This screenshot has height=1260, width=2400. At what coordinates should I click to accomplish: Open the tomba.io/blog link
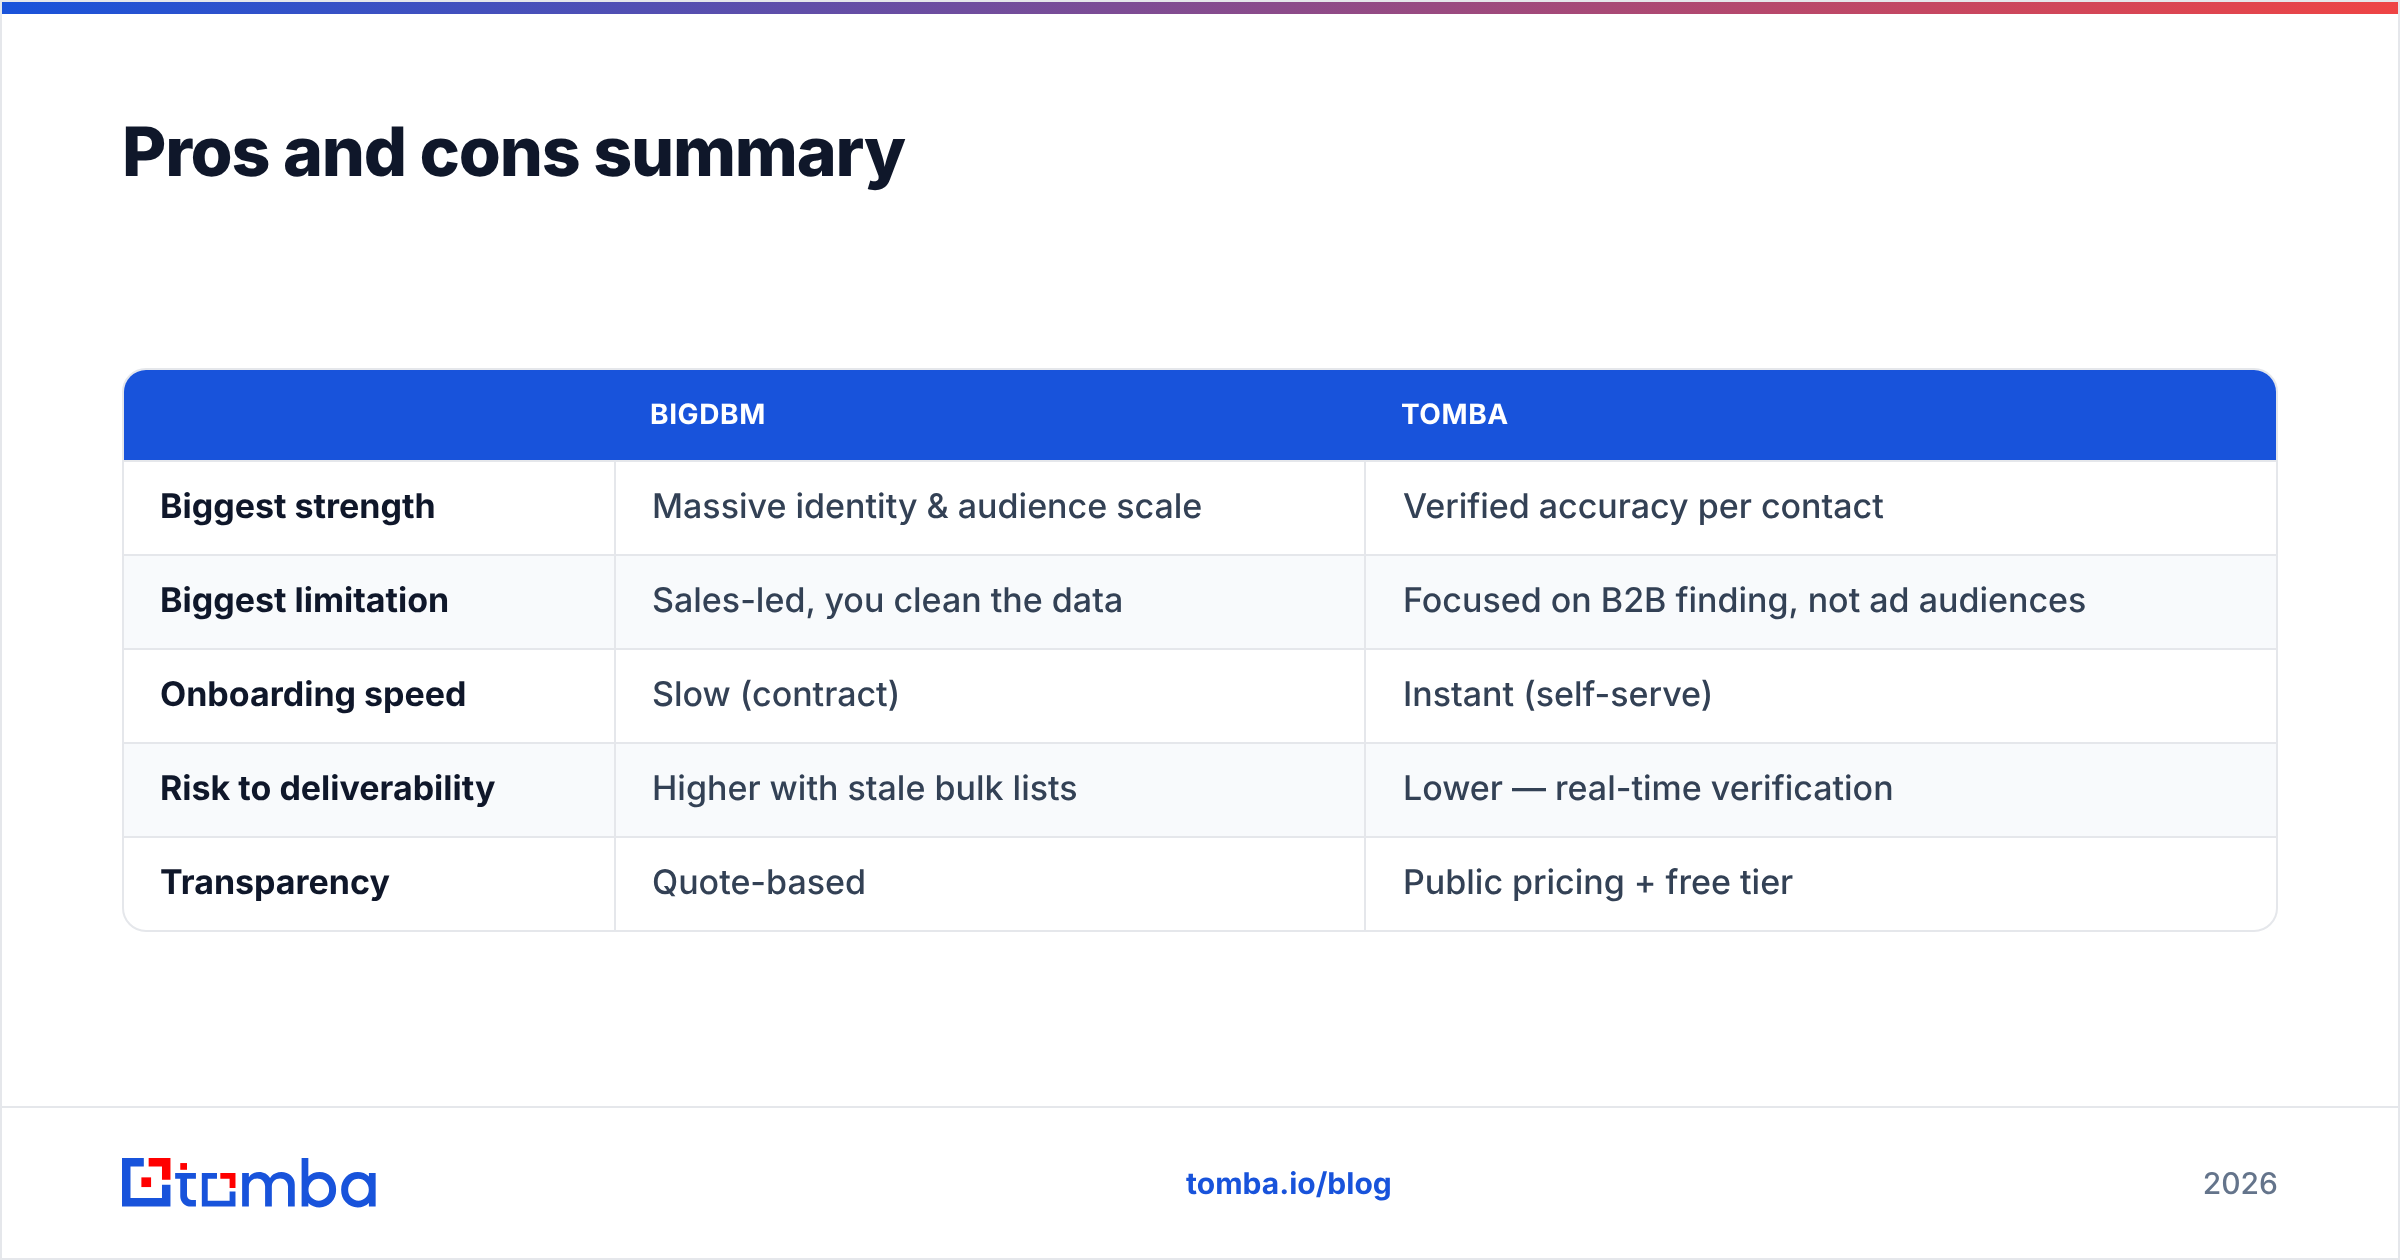pyautogui.click(x=1288, y=1184)
